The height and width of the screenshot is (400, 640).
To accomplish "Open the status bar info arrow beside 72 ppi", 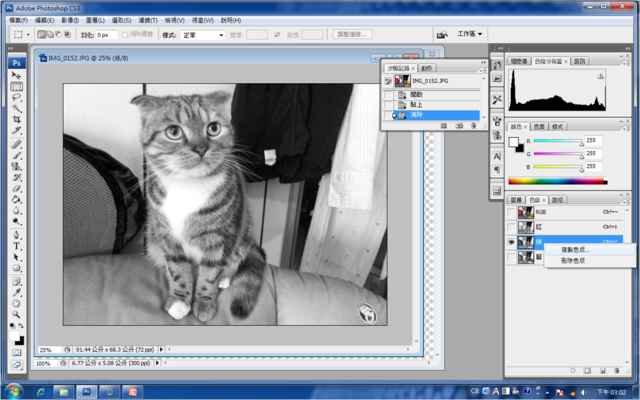I will [x=161, y=349].
